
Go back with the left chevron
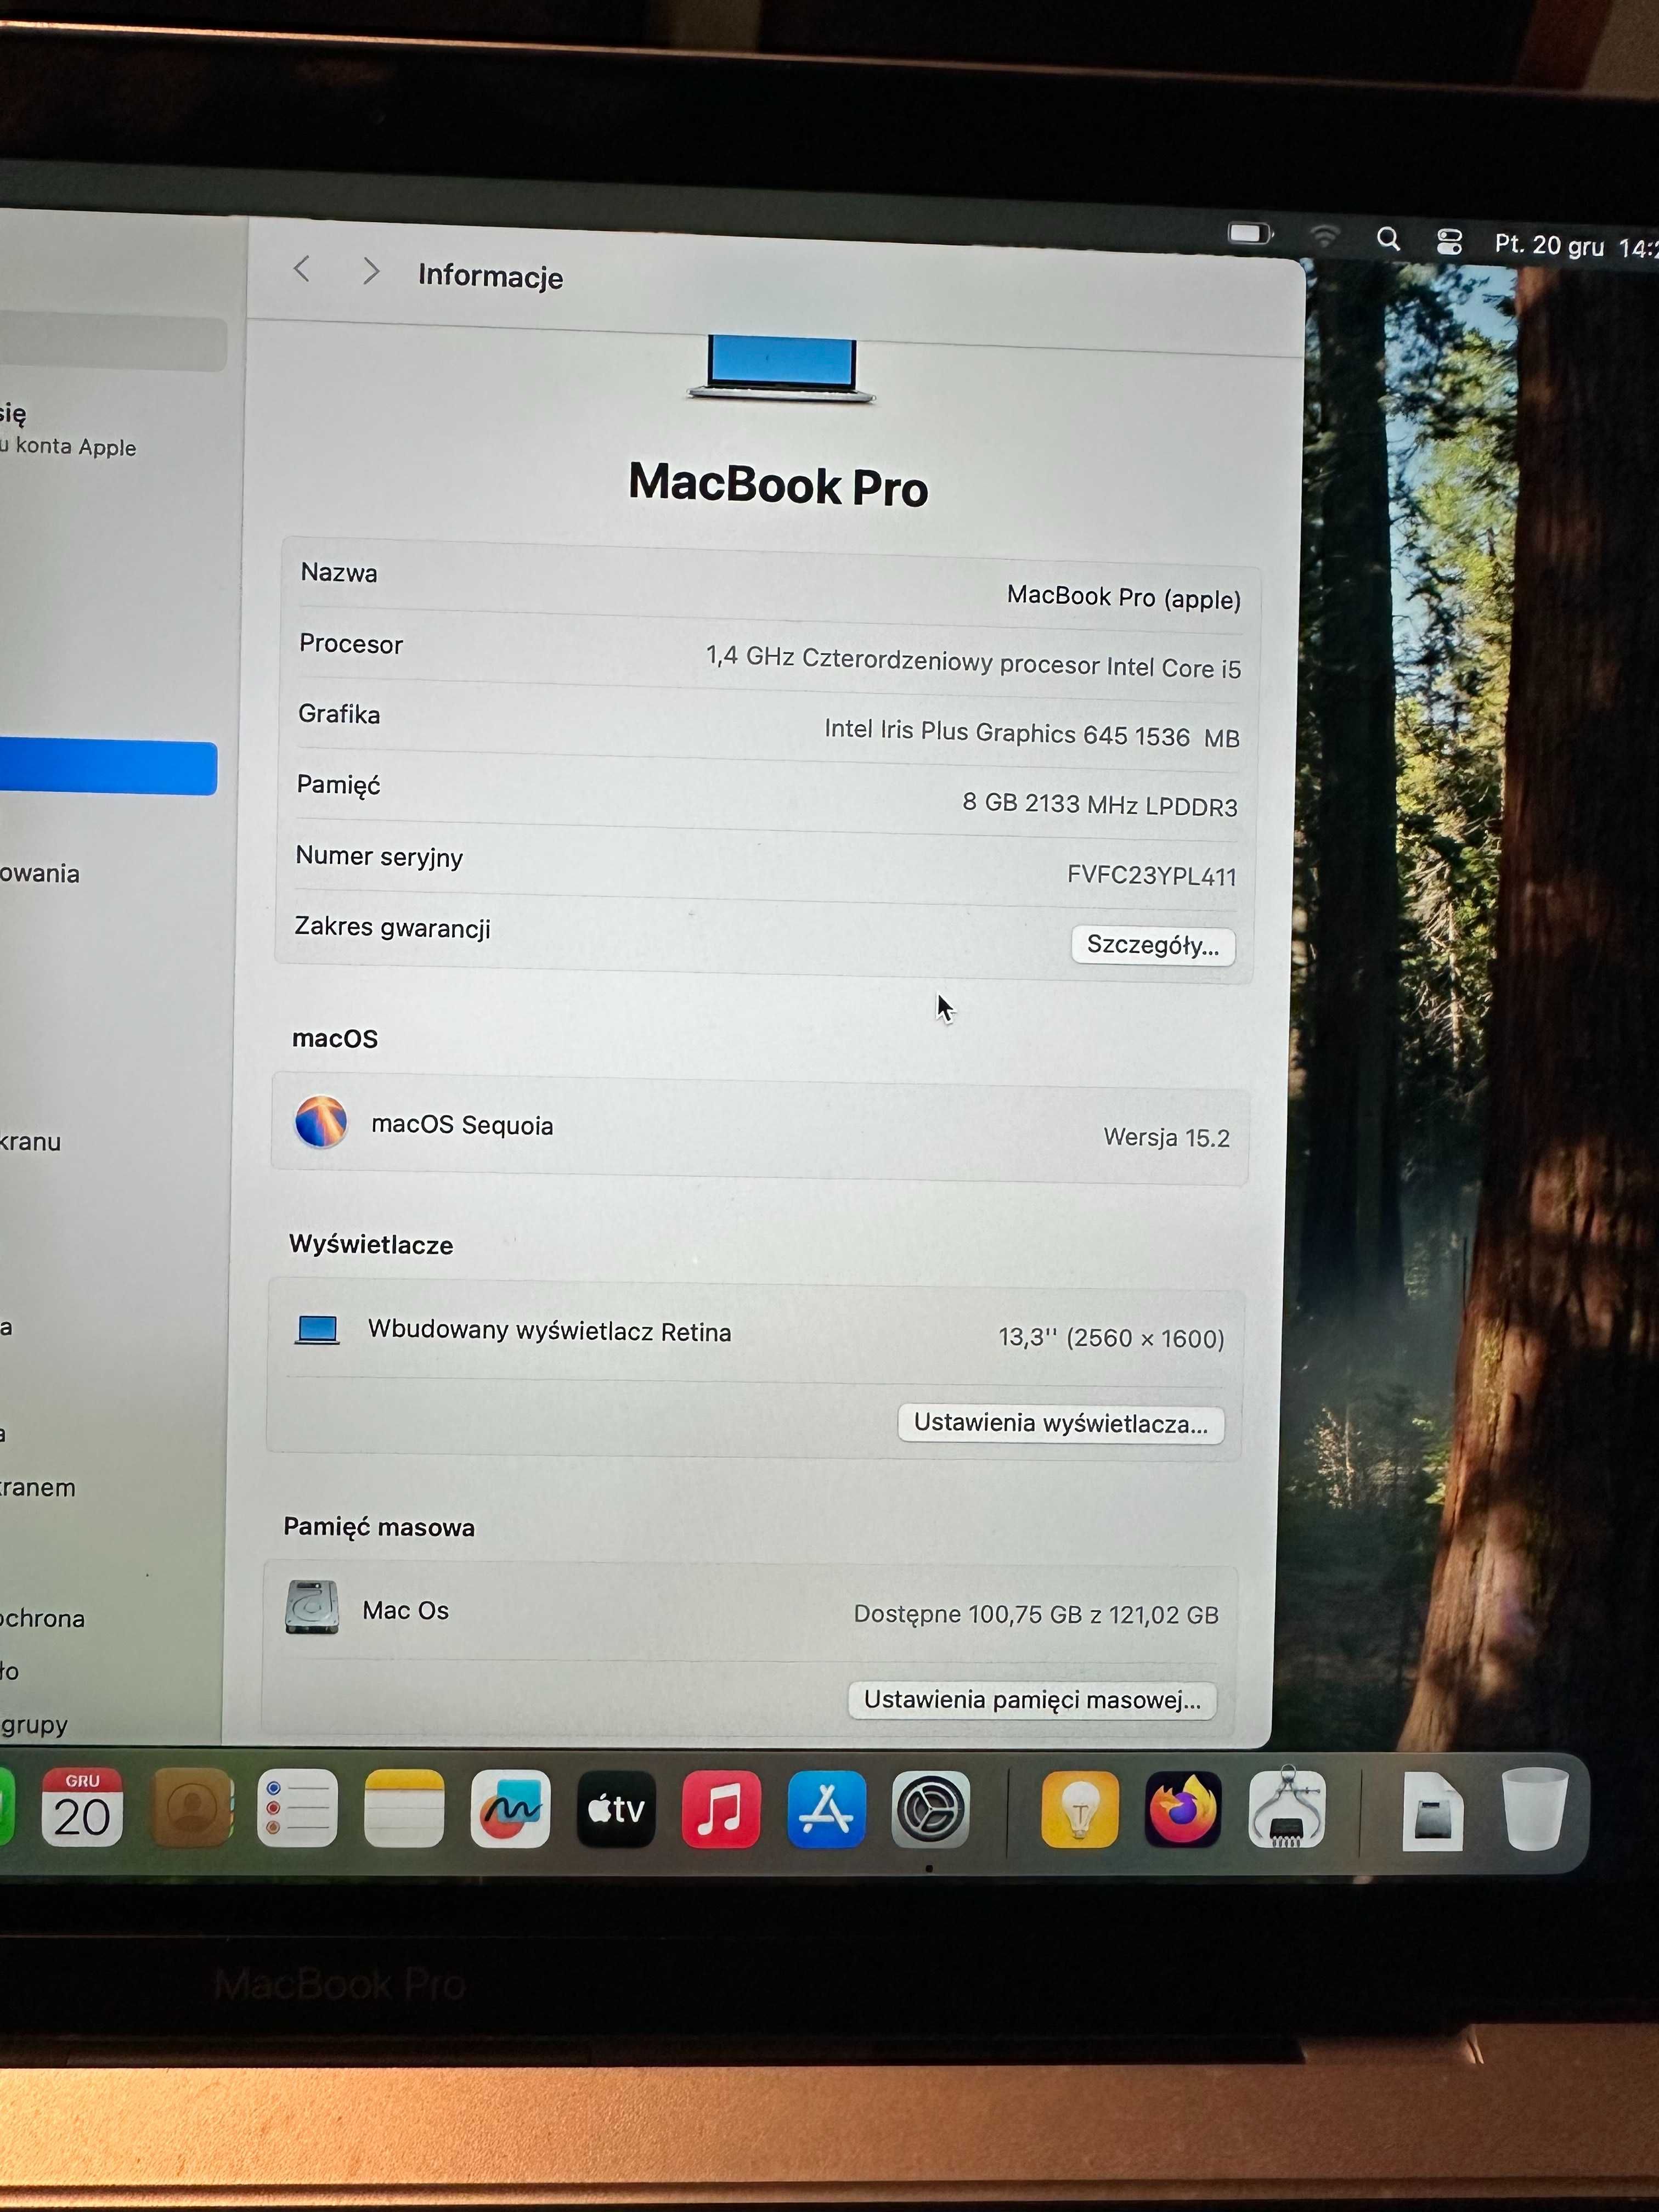pos(302,268)
